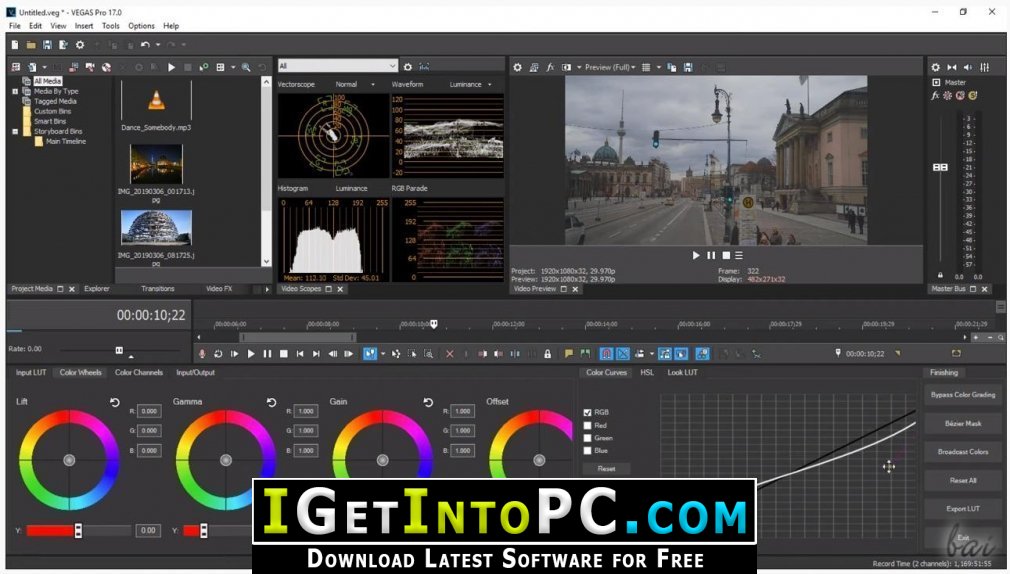Viewport: 1010px width, 574px height.
Task: Open Video Preview's video FX icon
Action: click(550, 67)
